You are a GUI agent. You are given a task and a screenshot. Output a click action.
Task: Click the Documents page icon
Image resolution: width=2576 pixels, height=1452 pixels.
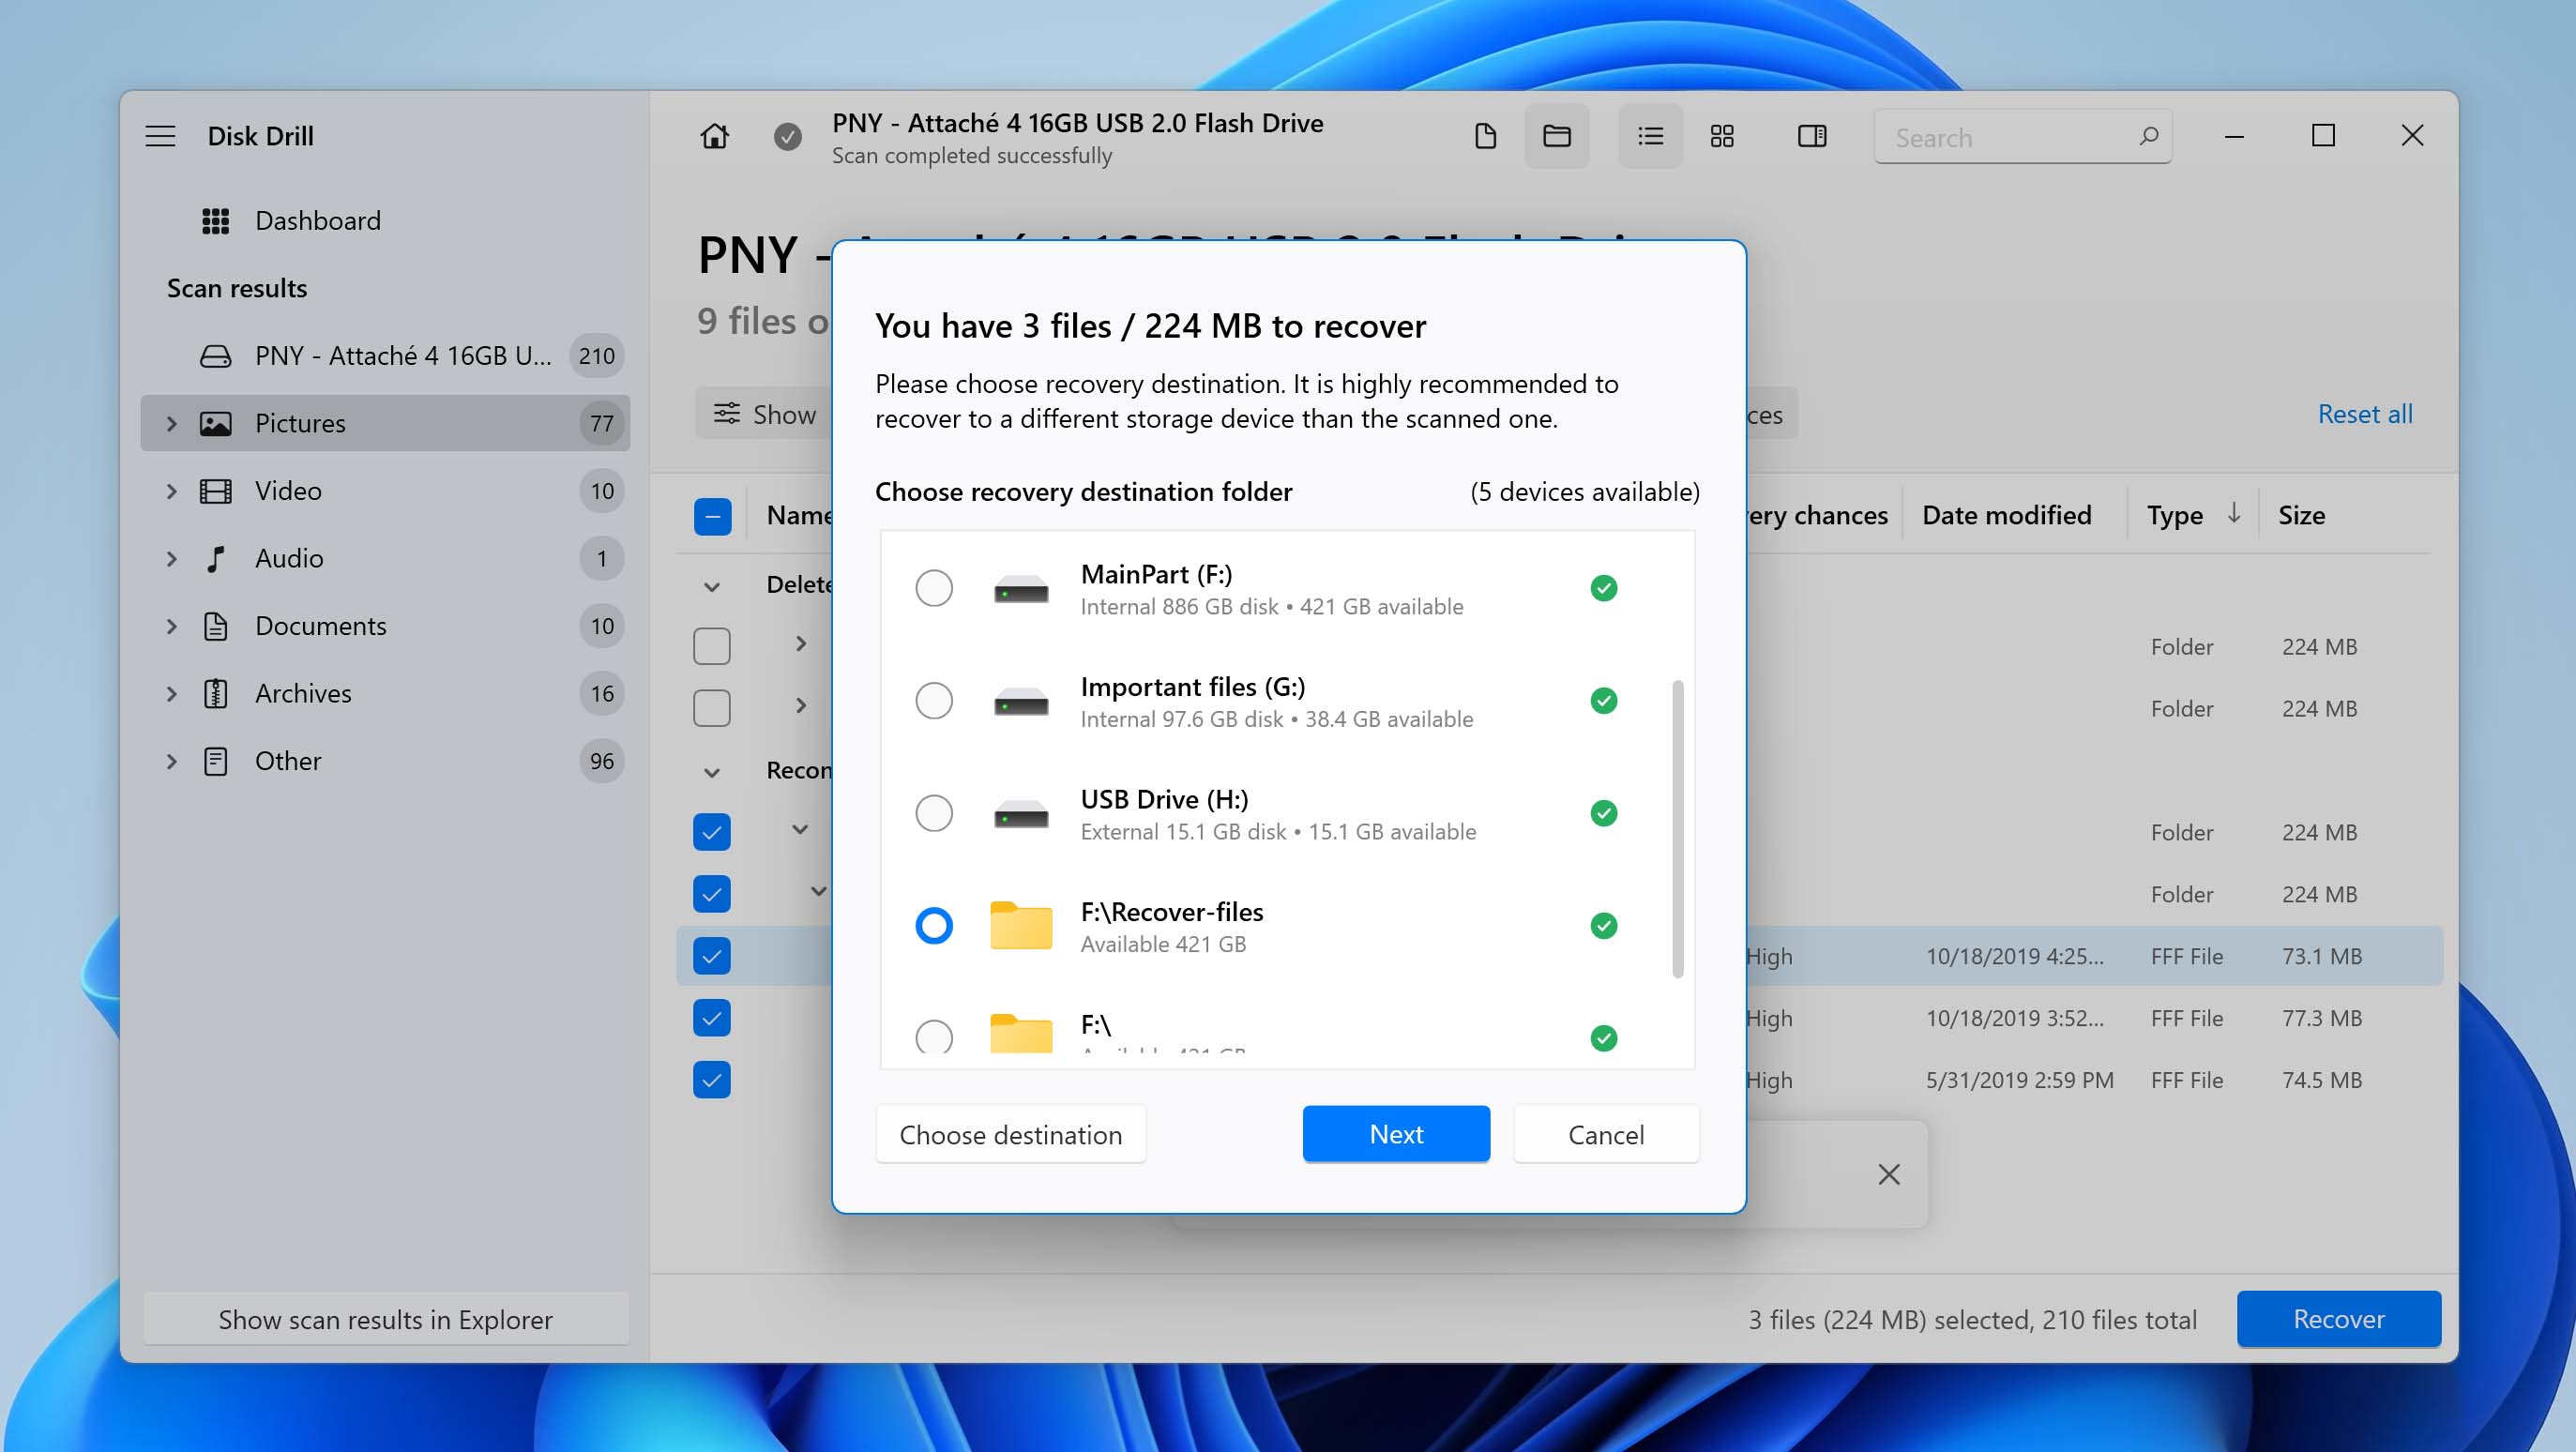(216, 626)
